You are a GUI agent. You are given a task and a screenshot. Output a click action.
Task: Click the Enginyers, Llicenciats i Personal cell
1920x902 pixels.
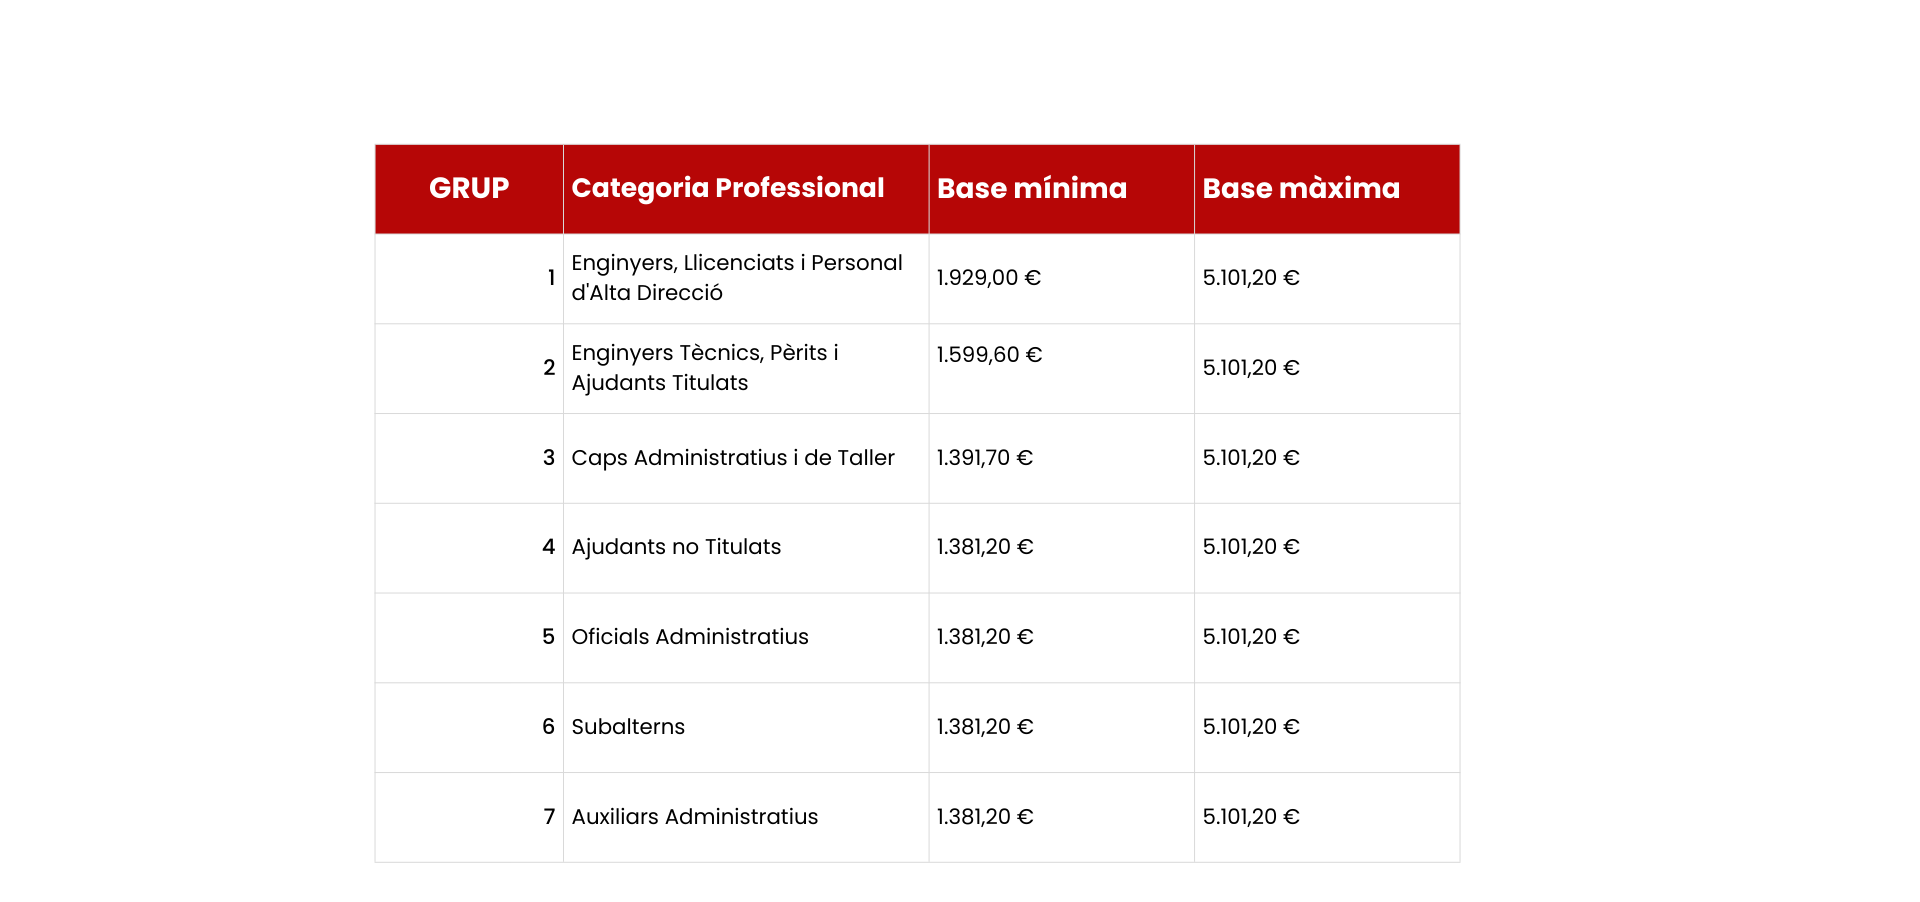736,277
